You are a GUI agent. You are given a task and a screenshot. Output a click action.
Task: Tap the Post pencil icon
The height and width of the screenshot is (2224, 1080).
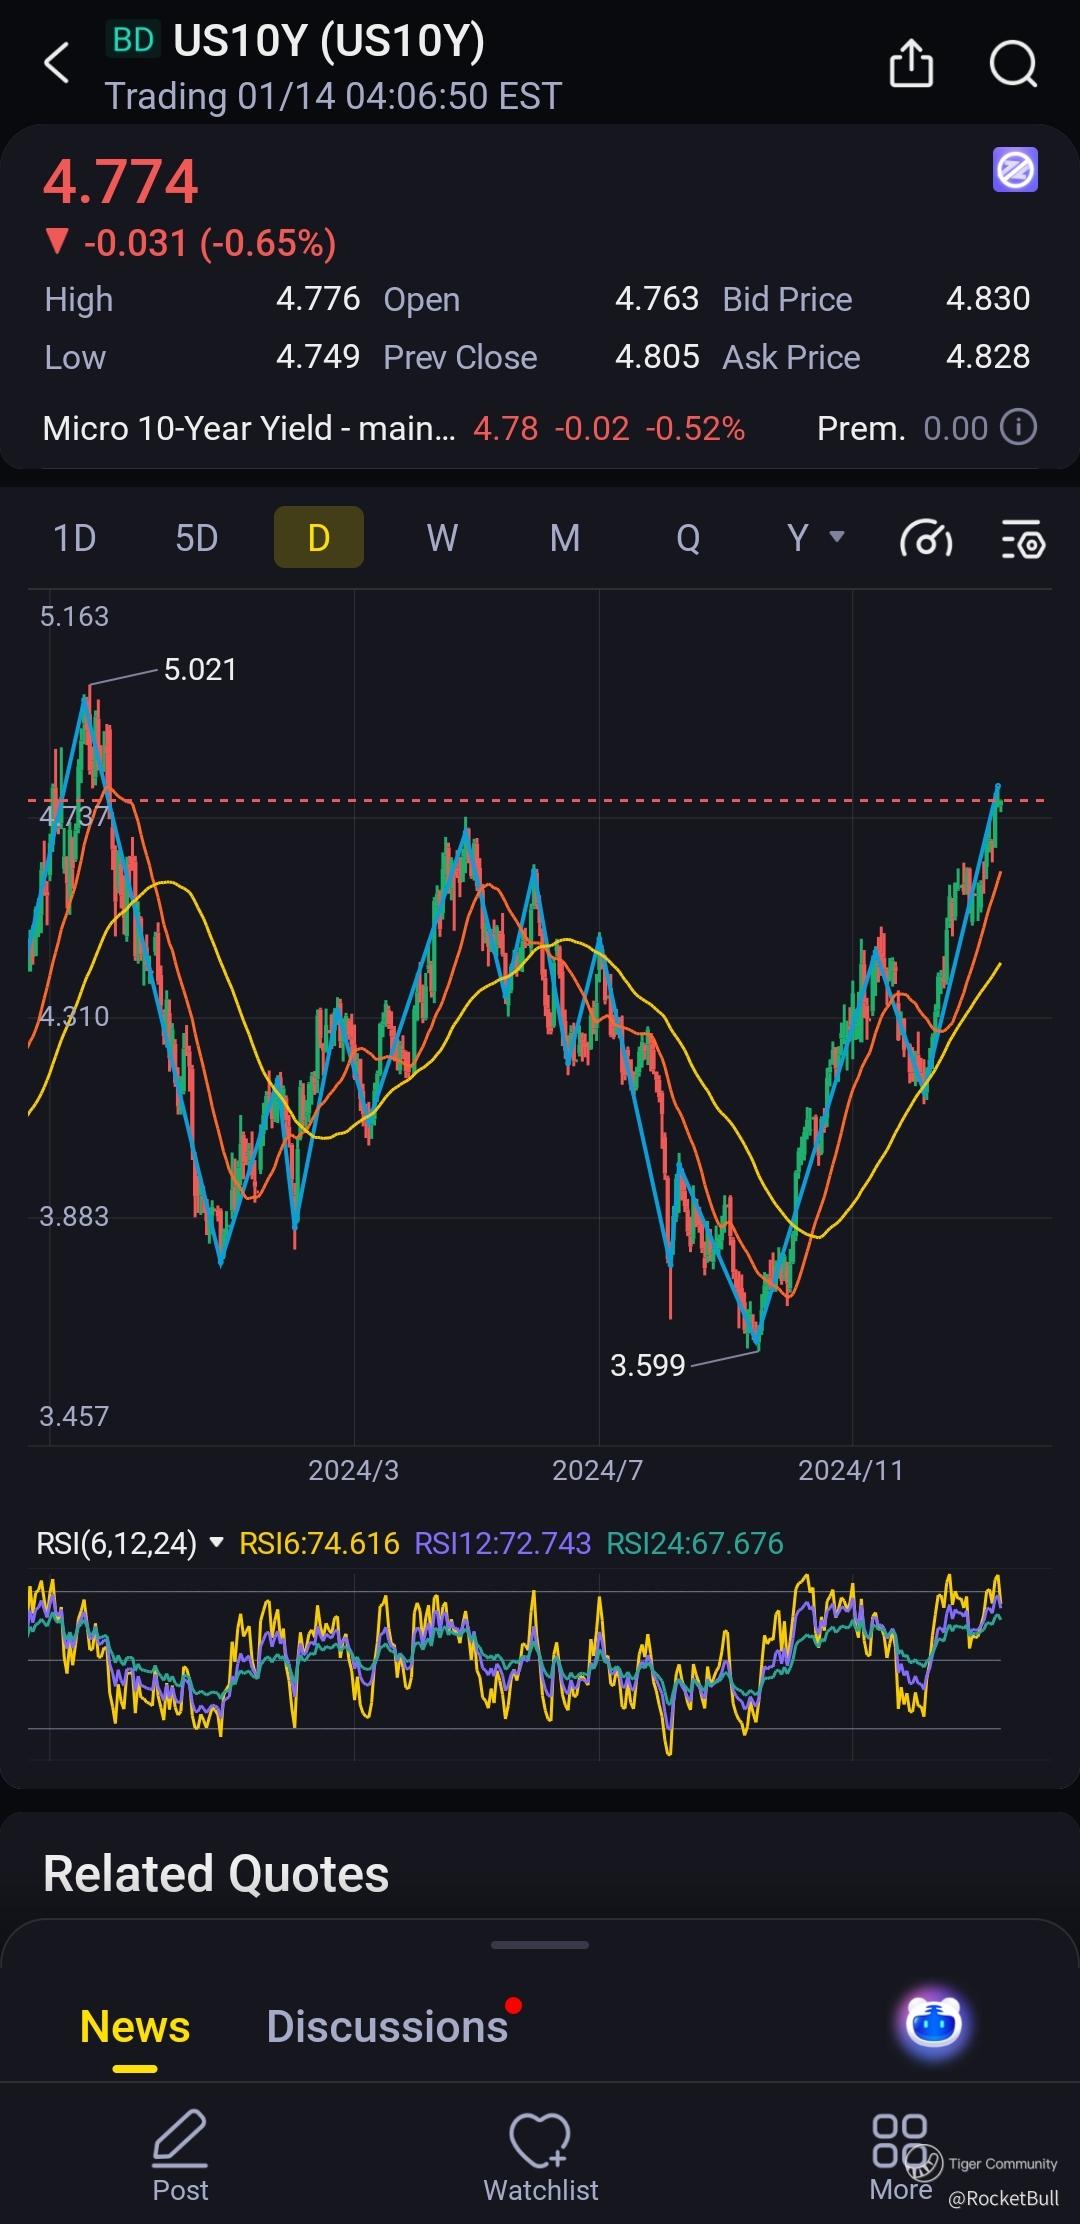tap(180, 2138)
